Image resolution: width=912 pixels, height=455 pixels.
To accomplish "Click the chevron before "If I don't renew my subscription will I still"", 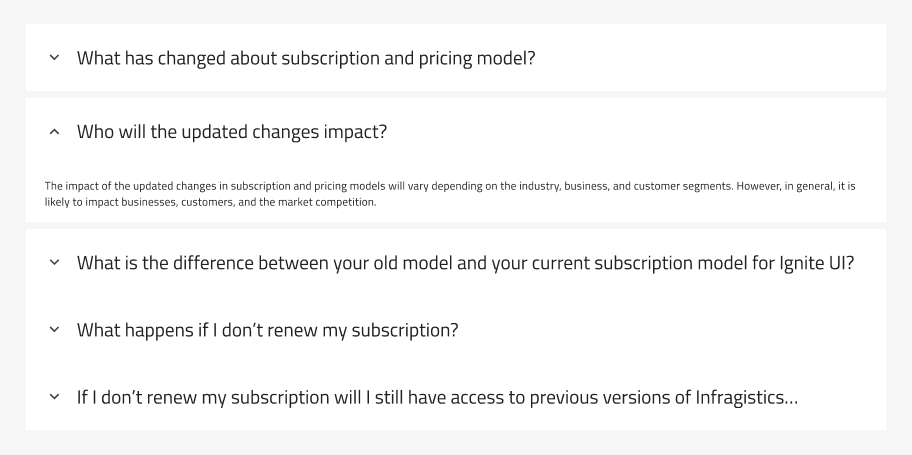I will pos(54,397).
